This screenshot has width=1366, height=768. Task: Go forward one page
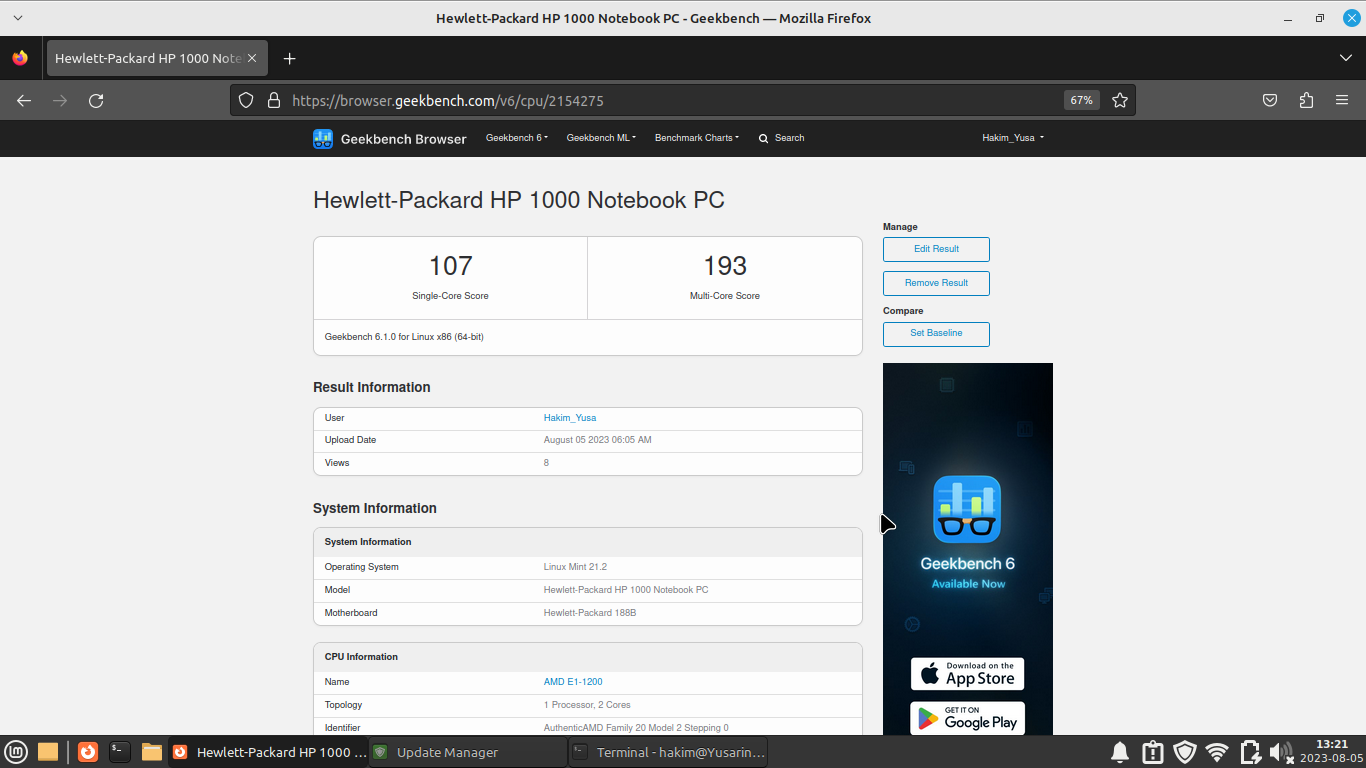tap(60, 100)
